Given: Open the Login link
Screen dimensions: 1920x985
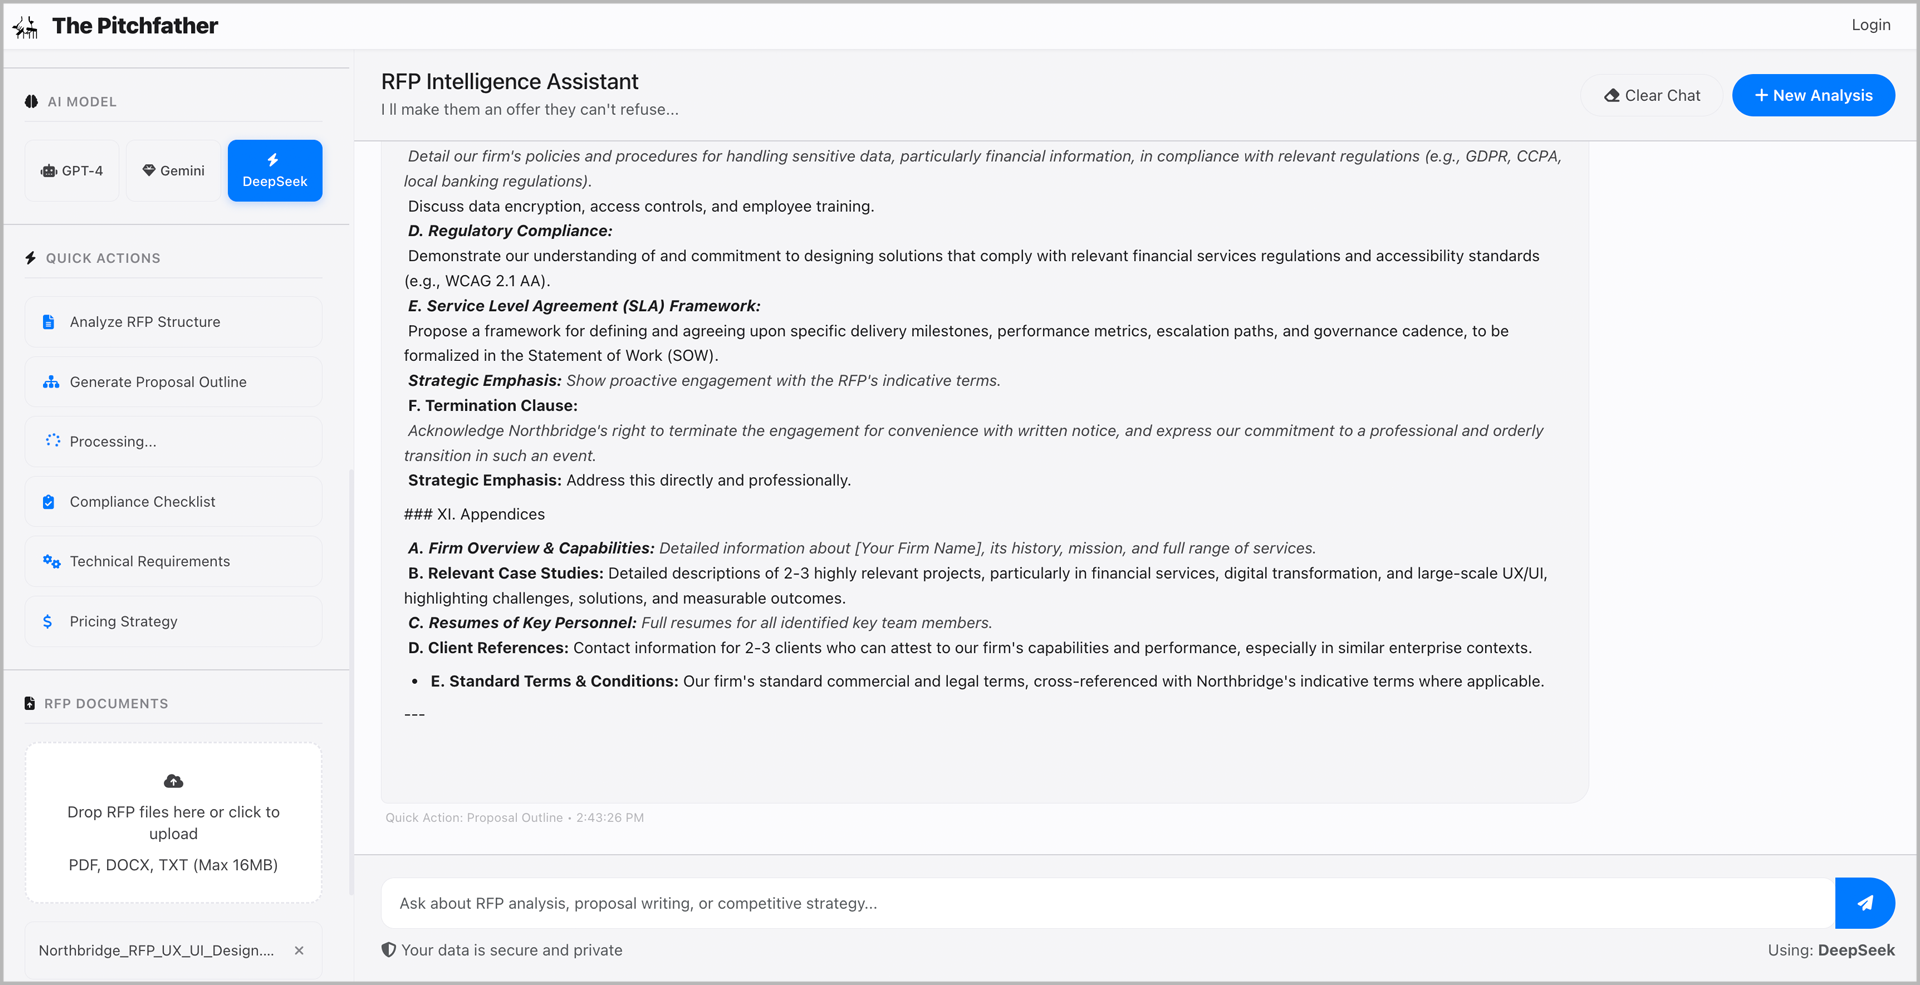Looking at the screenshot, I should (x=1870, y=25).
